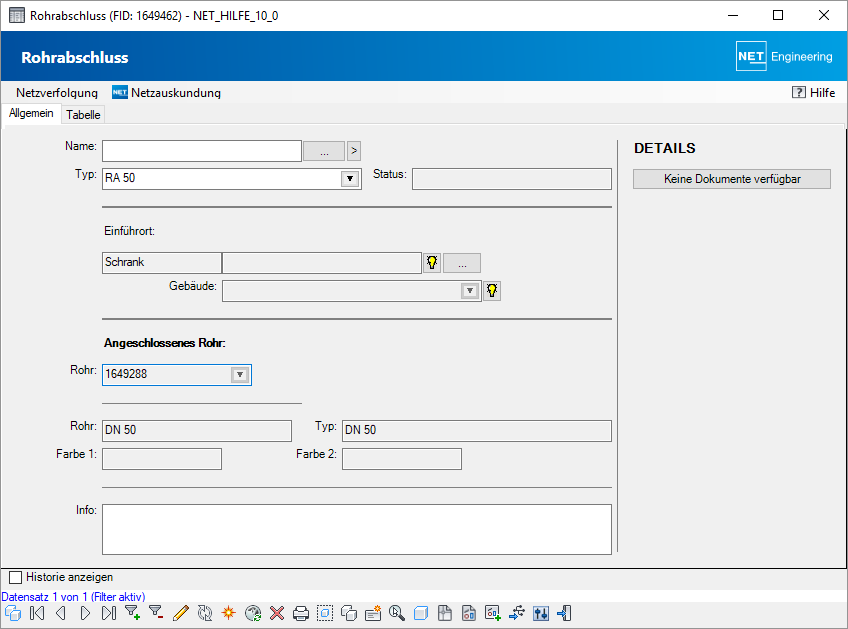Switch to the Tabelle tab

(83, 115)
